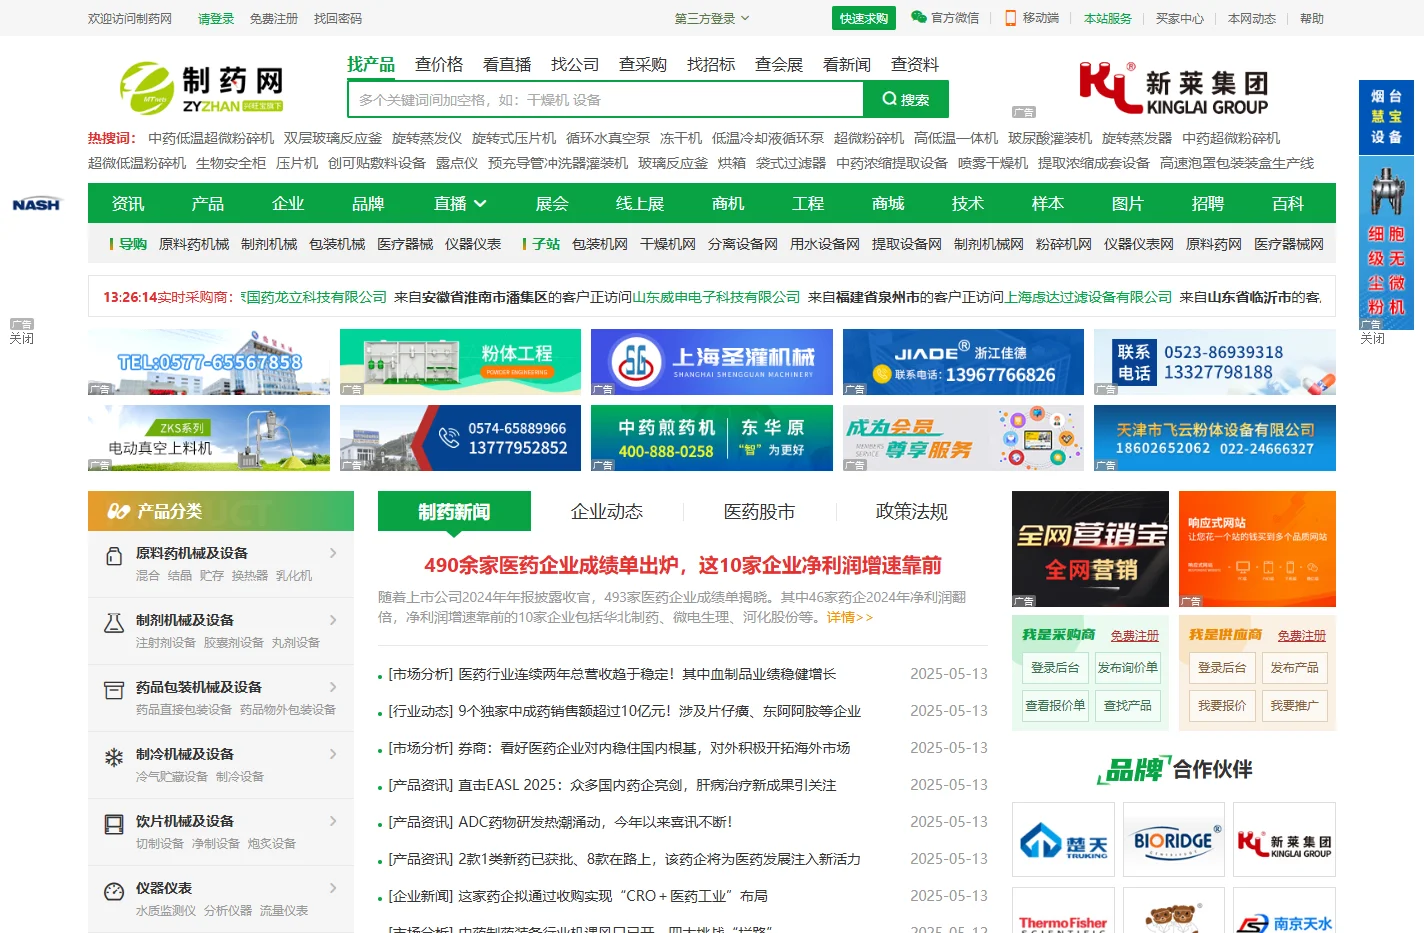The height and width of the screenshot is (933, 1424).
Task: Click the 发布产品 button
Action: (1295, 667)
